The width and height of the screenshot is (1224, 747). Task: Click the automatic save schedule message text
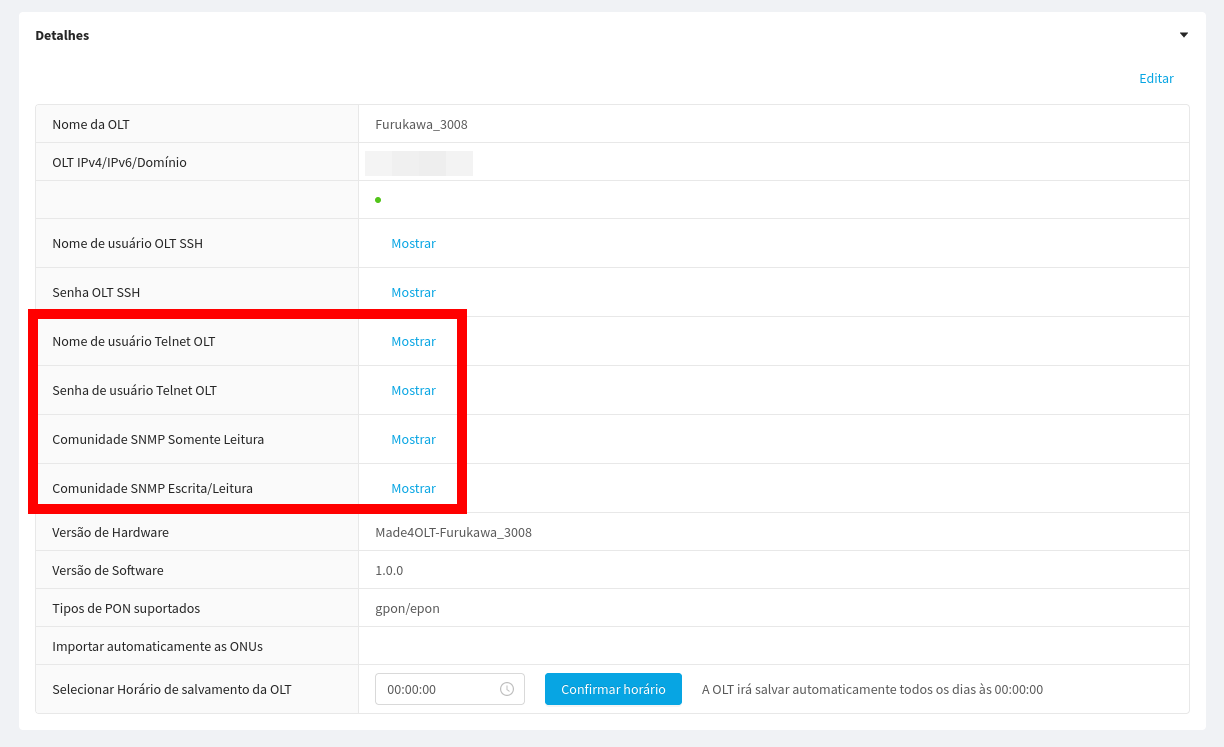(872, 689)
